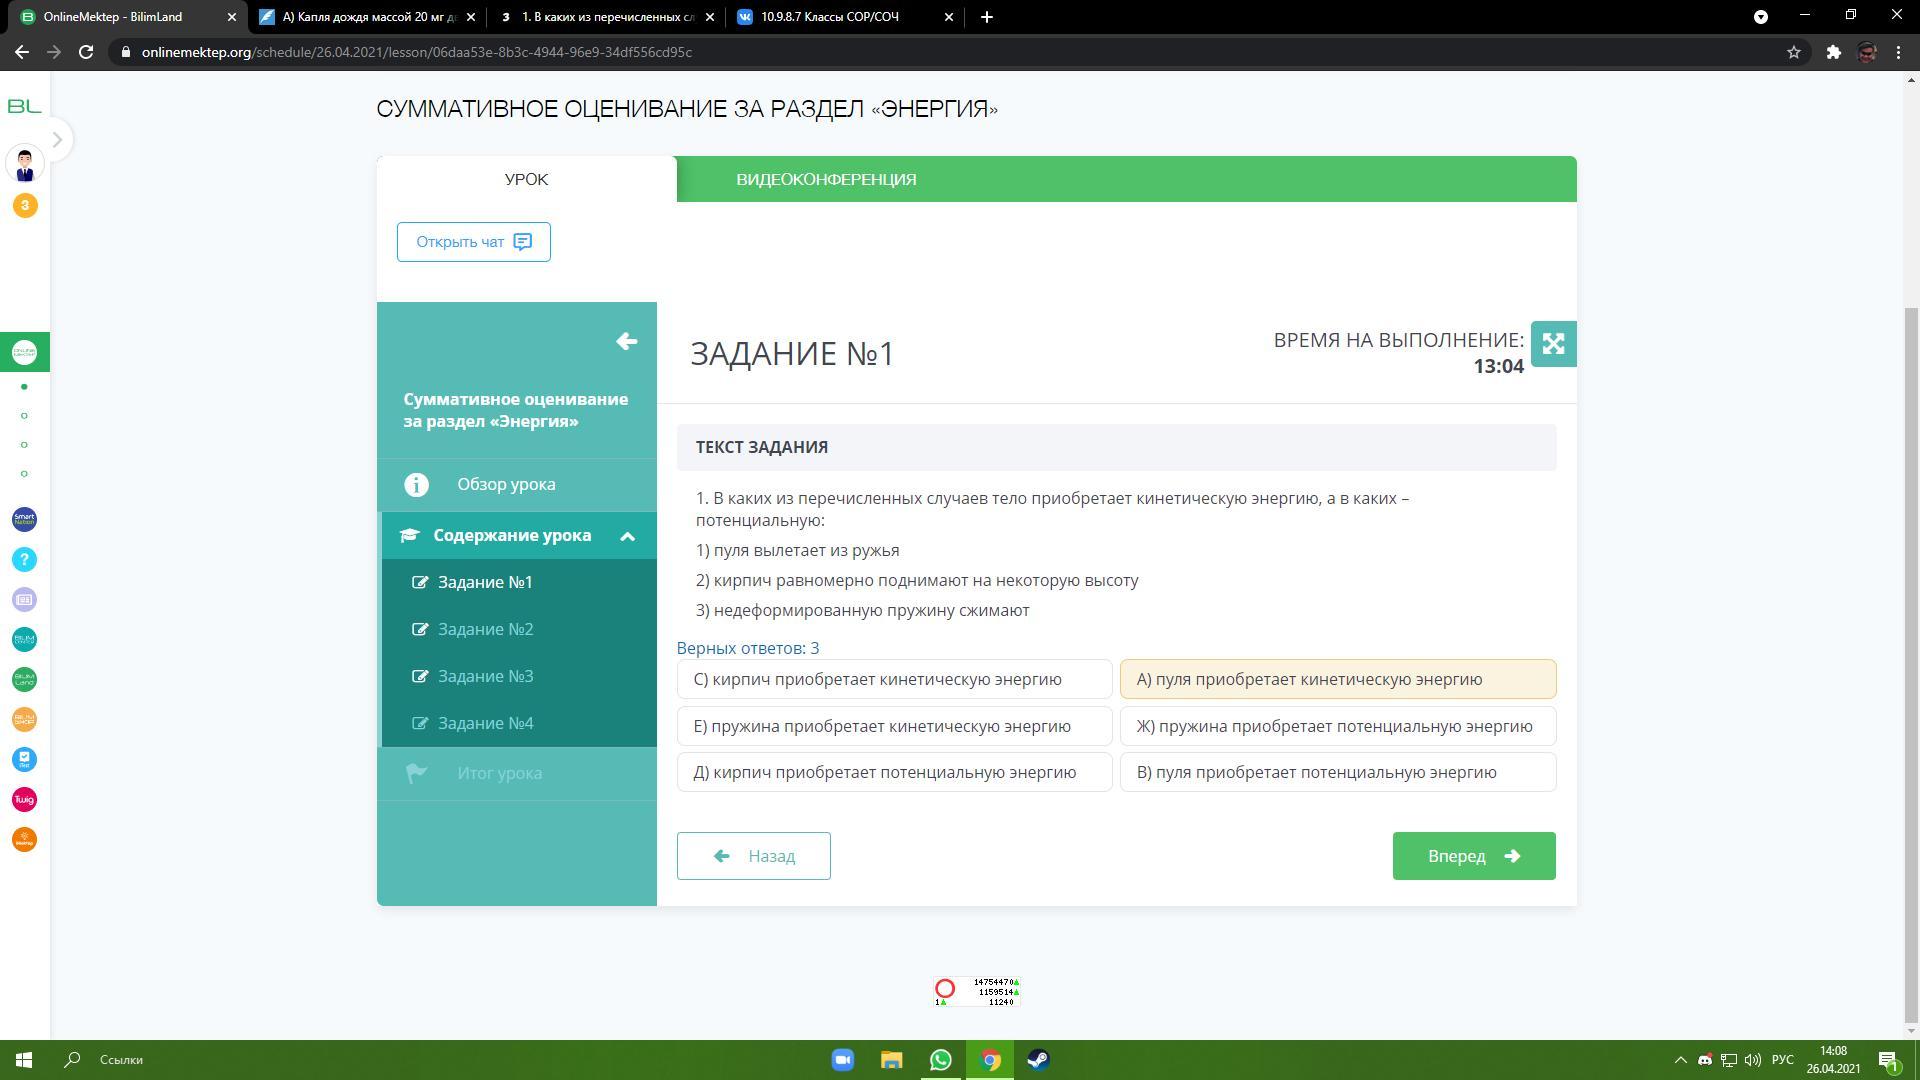Select answer Д) кирпич приобретает потенциальную энергию
The width and height of the screenshot is (1920, 1080).
click(894, 773)
